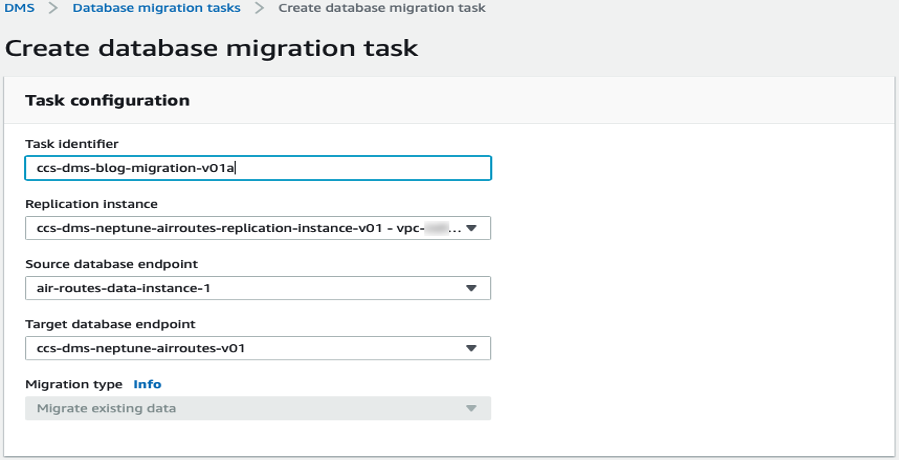This screenshot has width=899, height=460.
Task: Click the Source database endpoint arrow icon
Action: click(471, 288)
